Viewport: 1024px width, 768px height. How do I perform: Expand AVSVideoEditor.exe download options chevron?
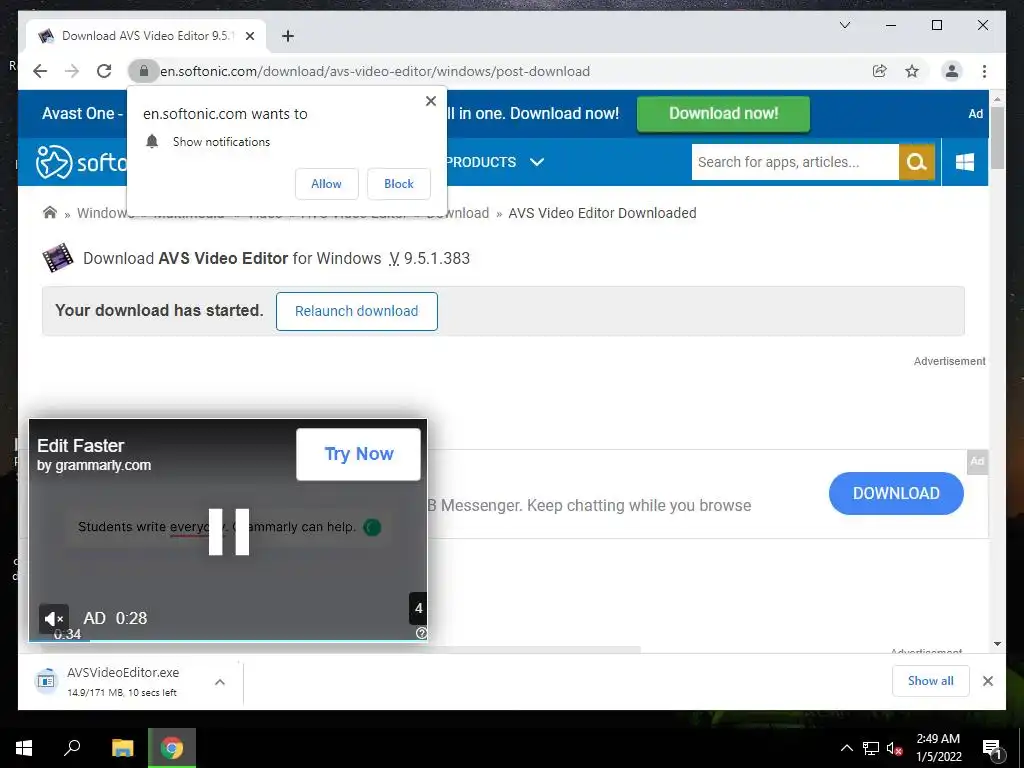click(x=220, y=682)
